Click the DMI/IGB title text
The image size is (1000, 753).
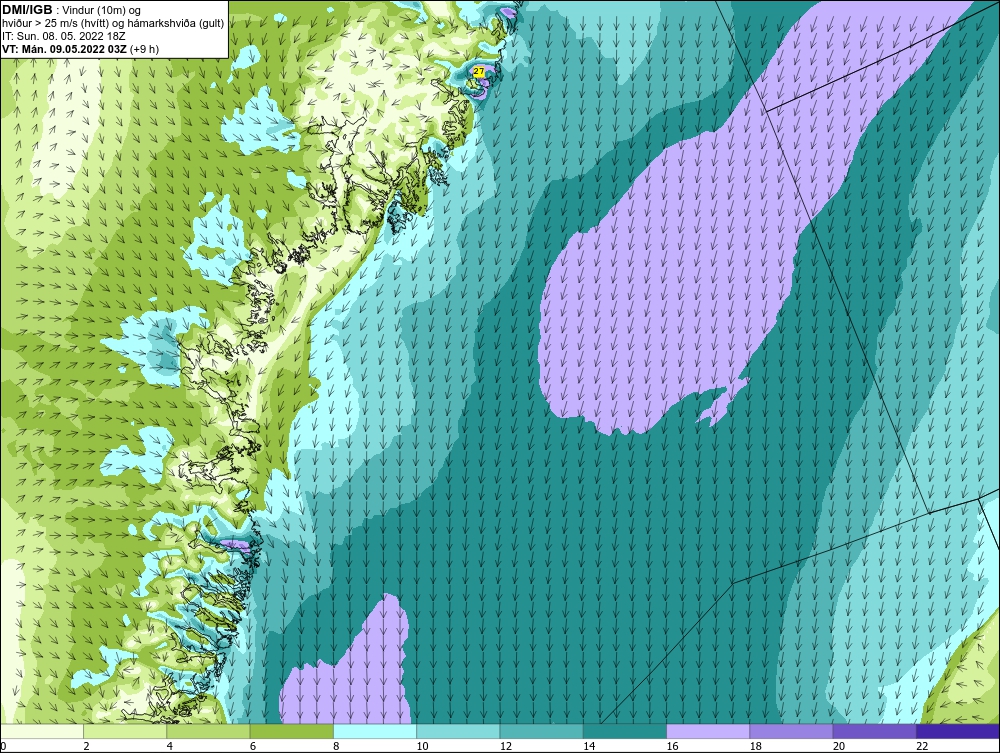coord(27,10)
